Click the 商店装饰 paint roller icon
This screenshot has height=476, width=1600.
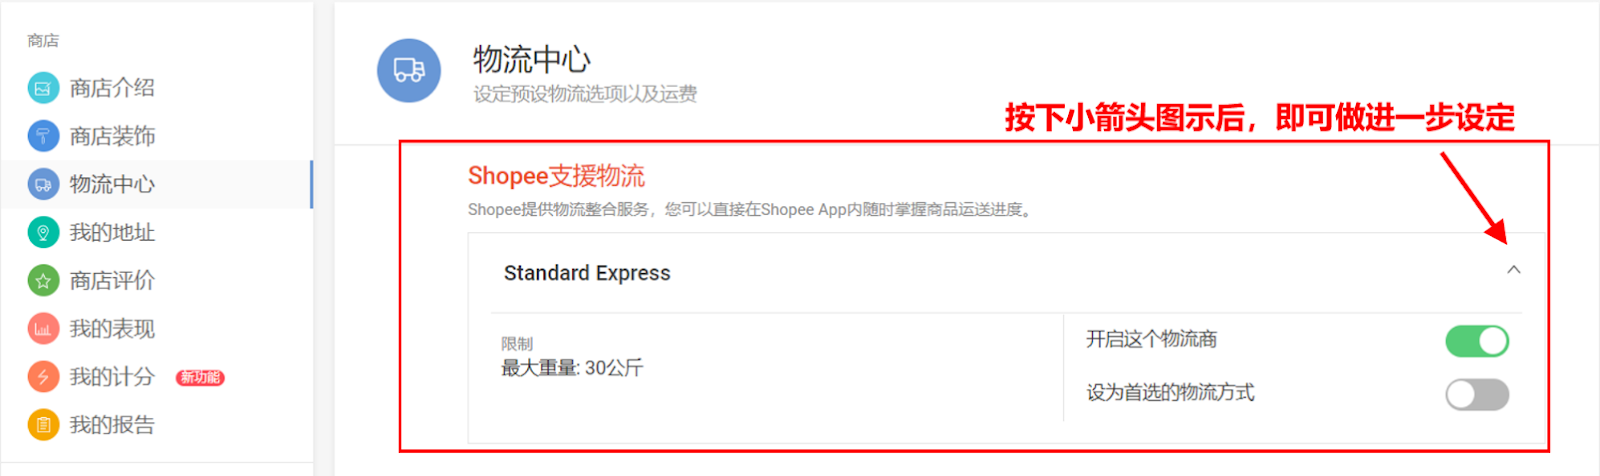[x=42, y=136]
